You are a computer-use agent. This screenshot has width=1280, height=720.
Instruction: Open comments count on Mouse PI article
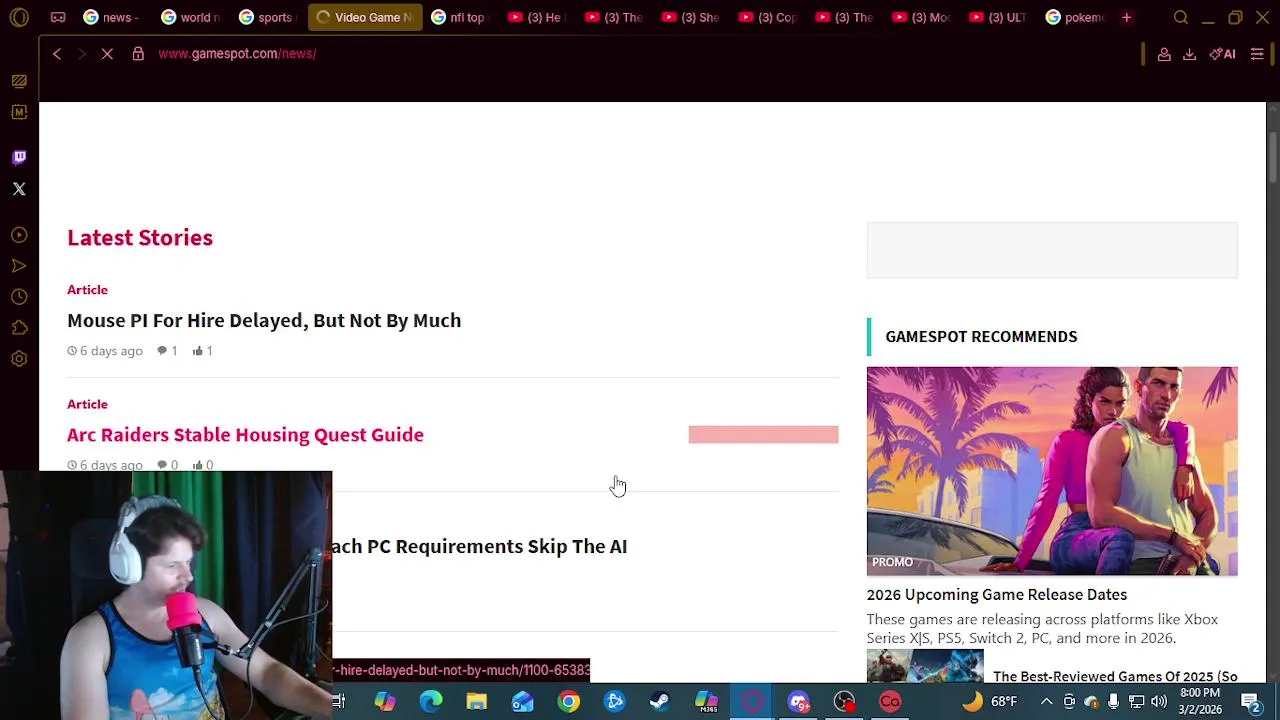point(167,351)
